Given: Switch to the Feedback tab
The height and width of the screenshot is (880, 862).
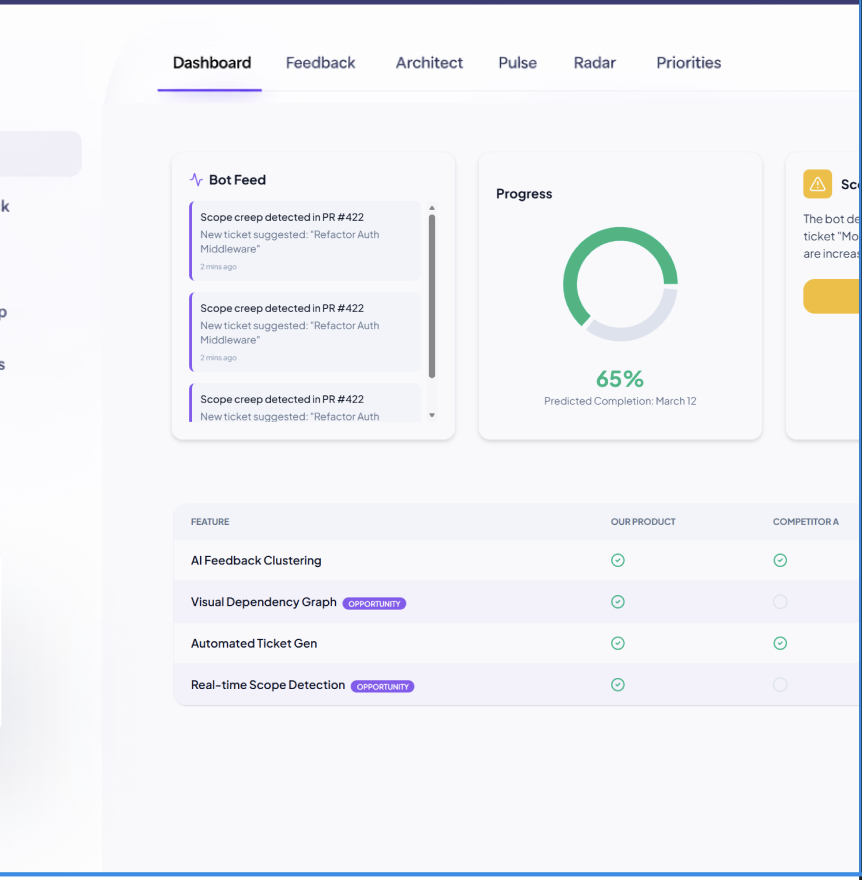Looking at the screenshot, I should 320,62.
